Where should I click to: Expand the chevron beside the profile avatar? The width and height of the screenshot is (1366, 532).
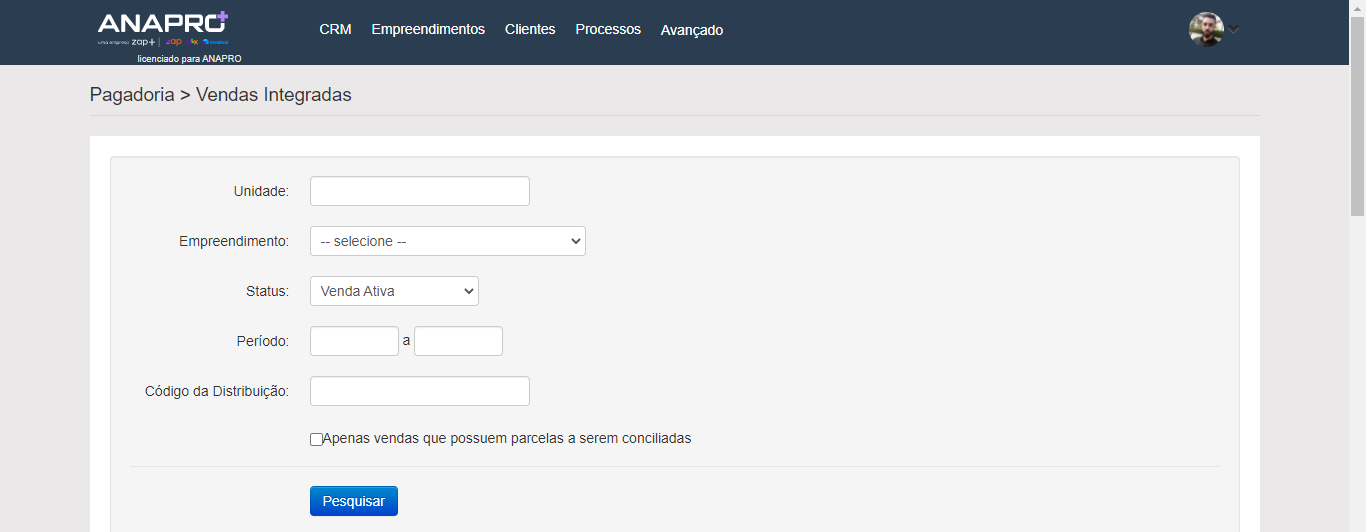1234,30
